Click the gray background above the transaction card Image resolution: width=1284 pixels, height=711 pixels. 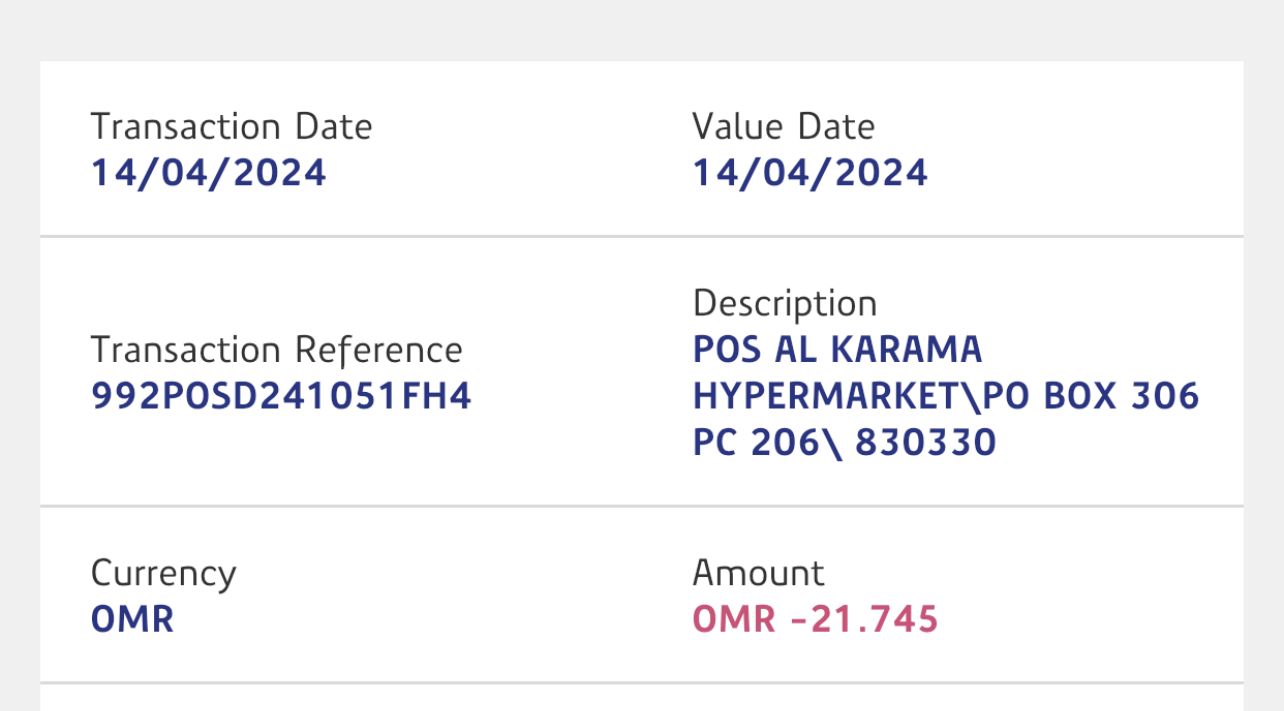[641, 30]
